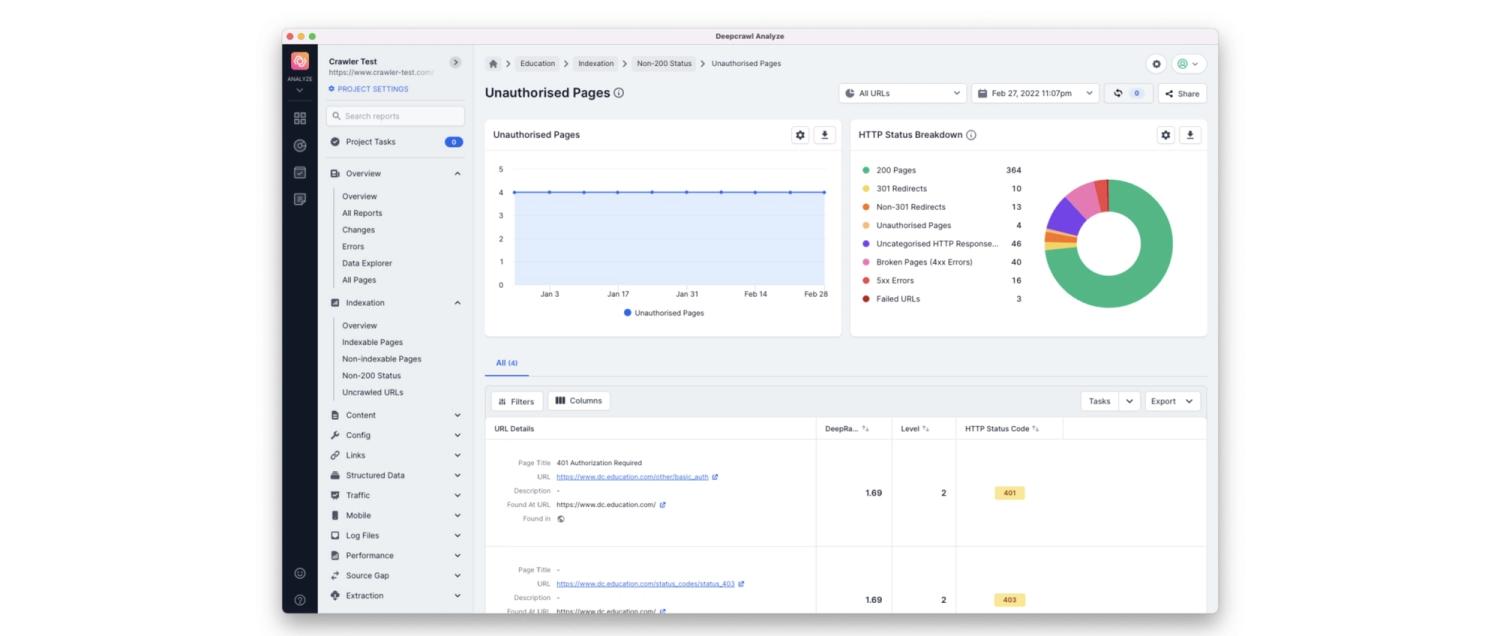Sort by HTTP Status Code column arrows
The image size is (1500, 636).
pos(1036,429)
